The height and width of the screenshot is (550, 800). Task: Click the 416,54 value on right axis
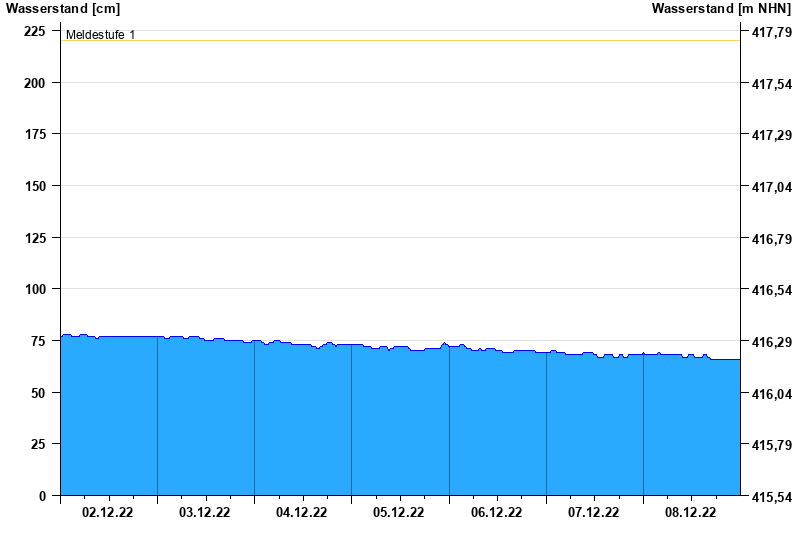click(x=771, y=291)
